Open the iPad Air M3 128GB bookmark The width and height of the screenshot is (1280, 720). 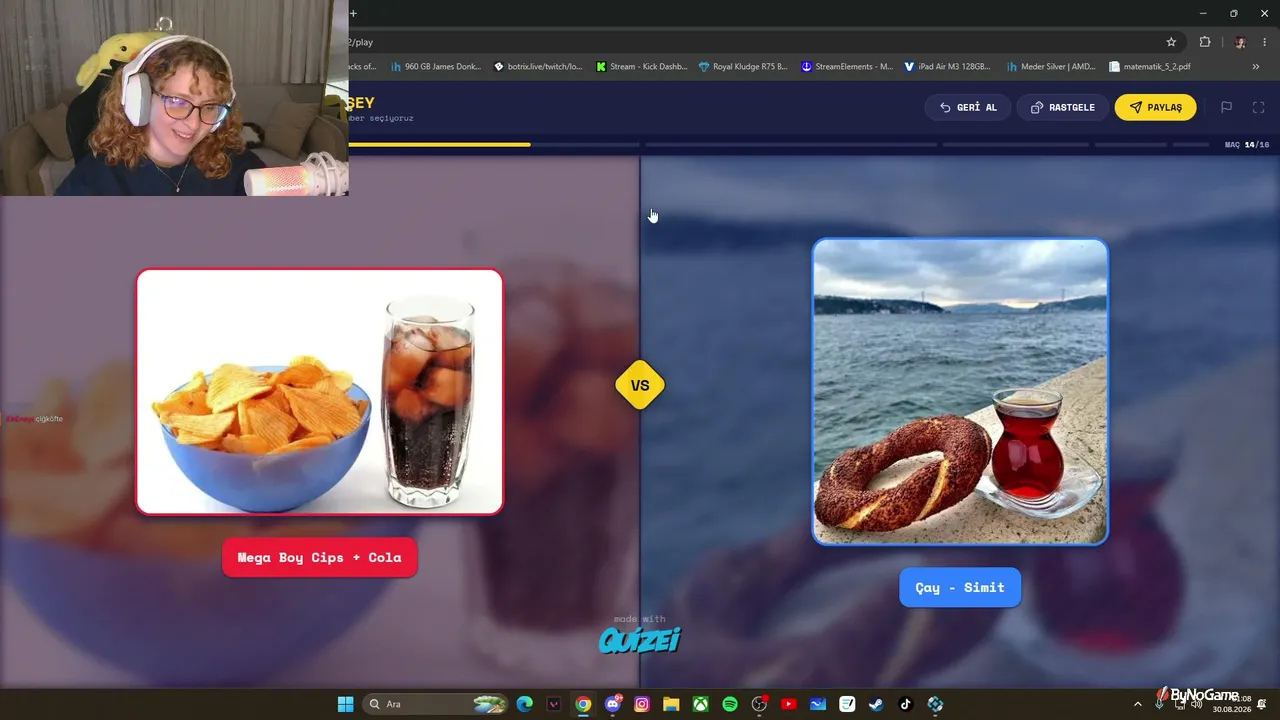click(948, 67)
